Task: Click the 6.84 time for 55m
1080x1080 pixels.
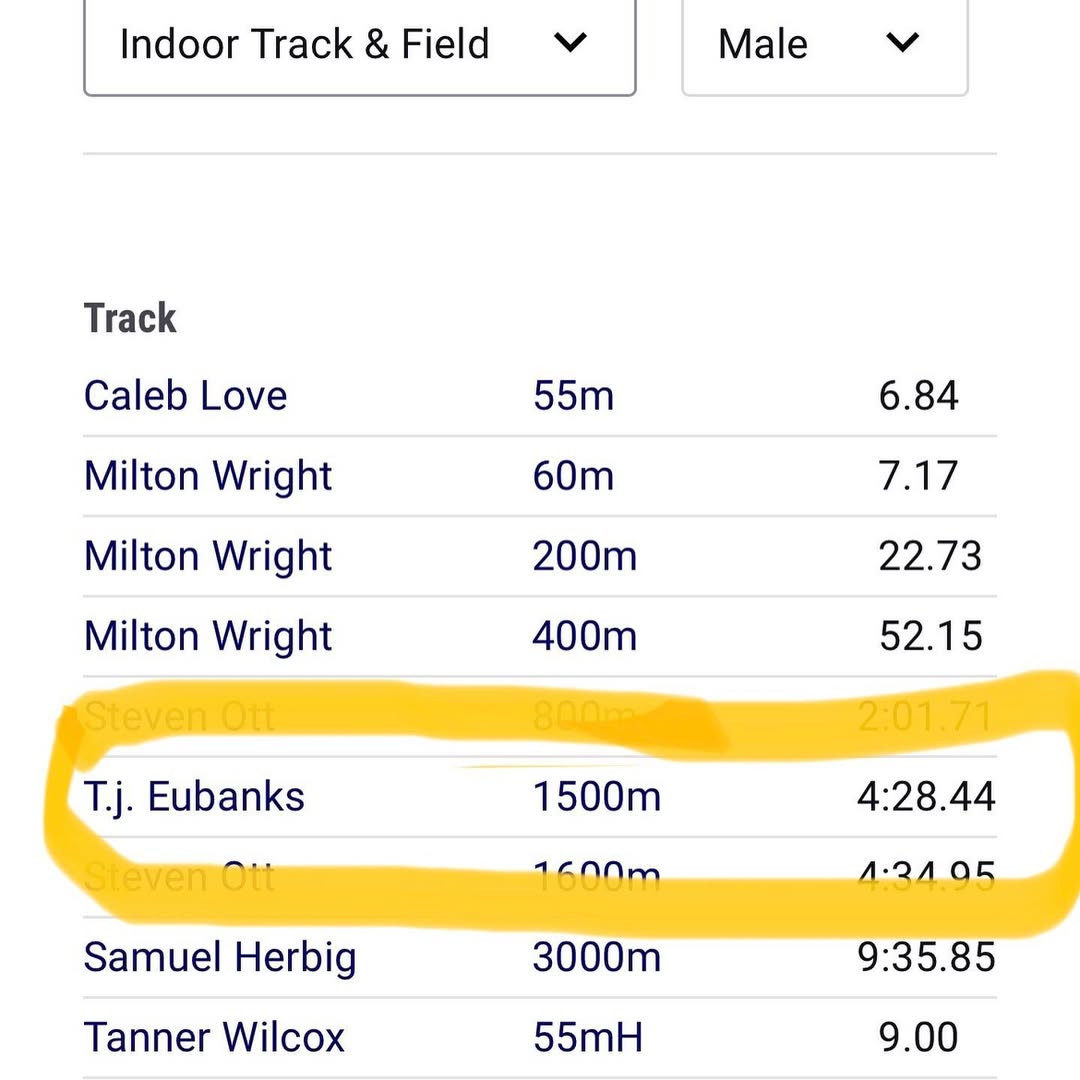Action: coord(918,396)
